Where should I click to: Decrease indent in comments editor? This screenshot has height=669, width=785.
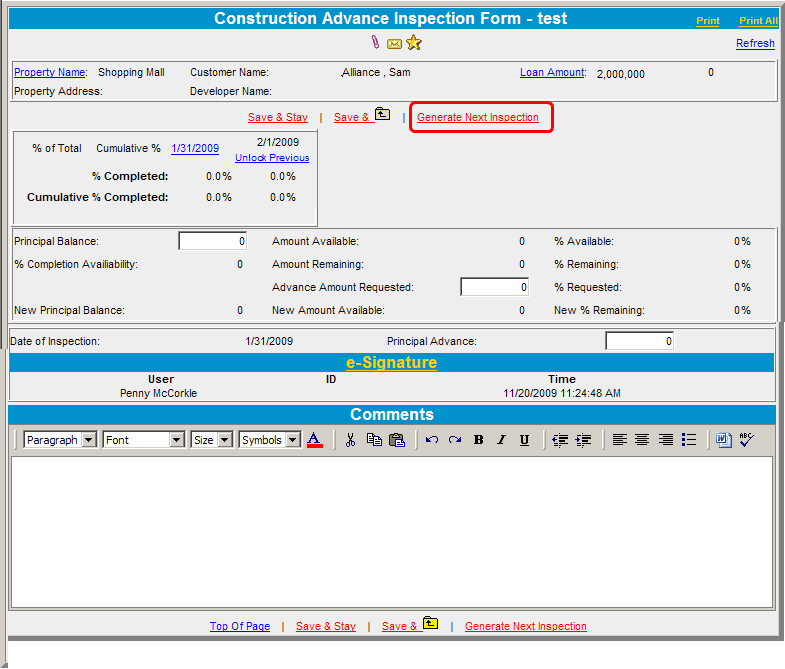[x=560, y=440]
